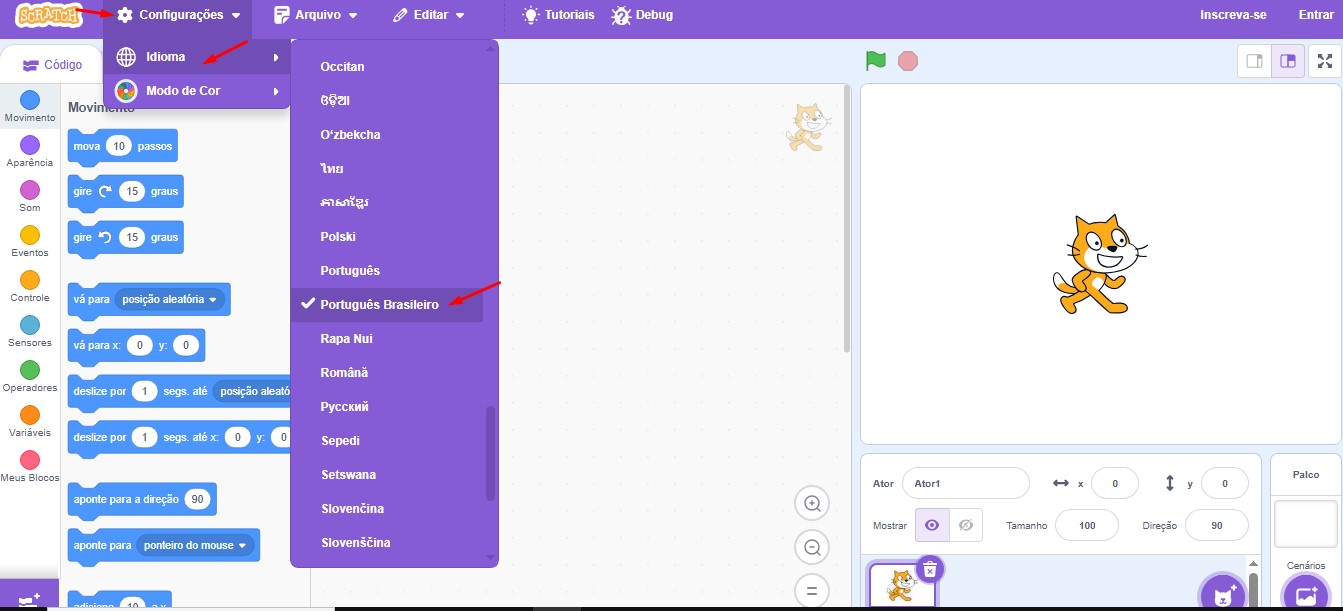Click the sprite name field Ator1
This screenshot has height=611, width=1343.
click(x=964, y=483)
